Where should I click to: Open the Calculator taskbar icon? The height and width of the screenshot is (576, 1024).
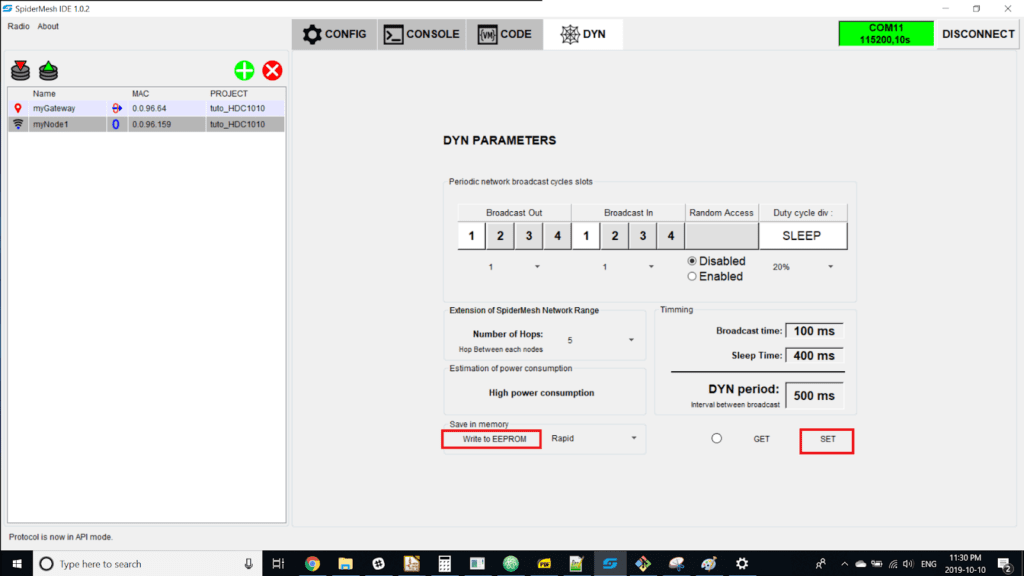445,564
